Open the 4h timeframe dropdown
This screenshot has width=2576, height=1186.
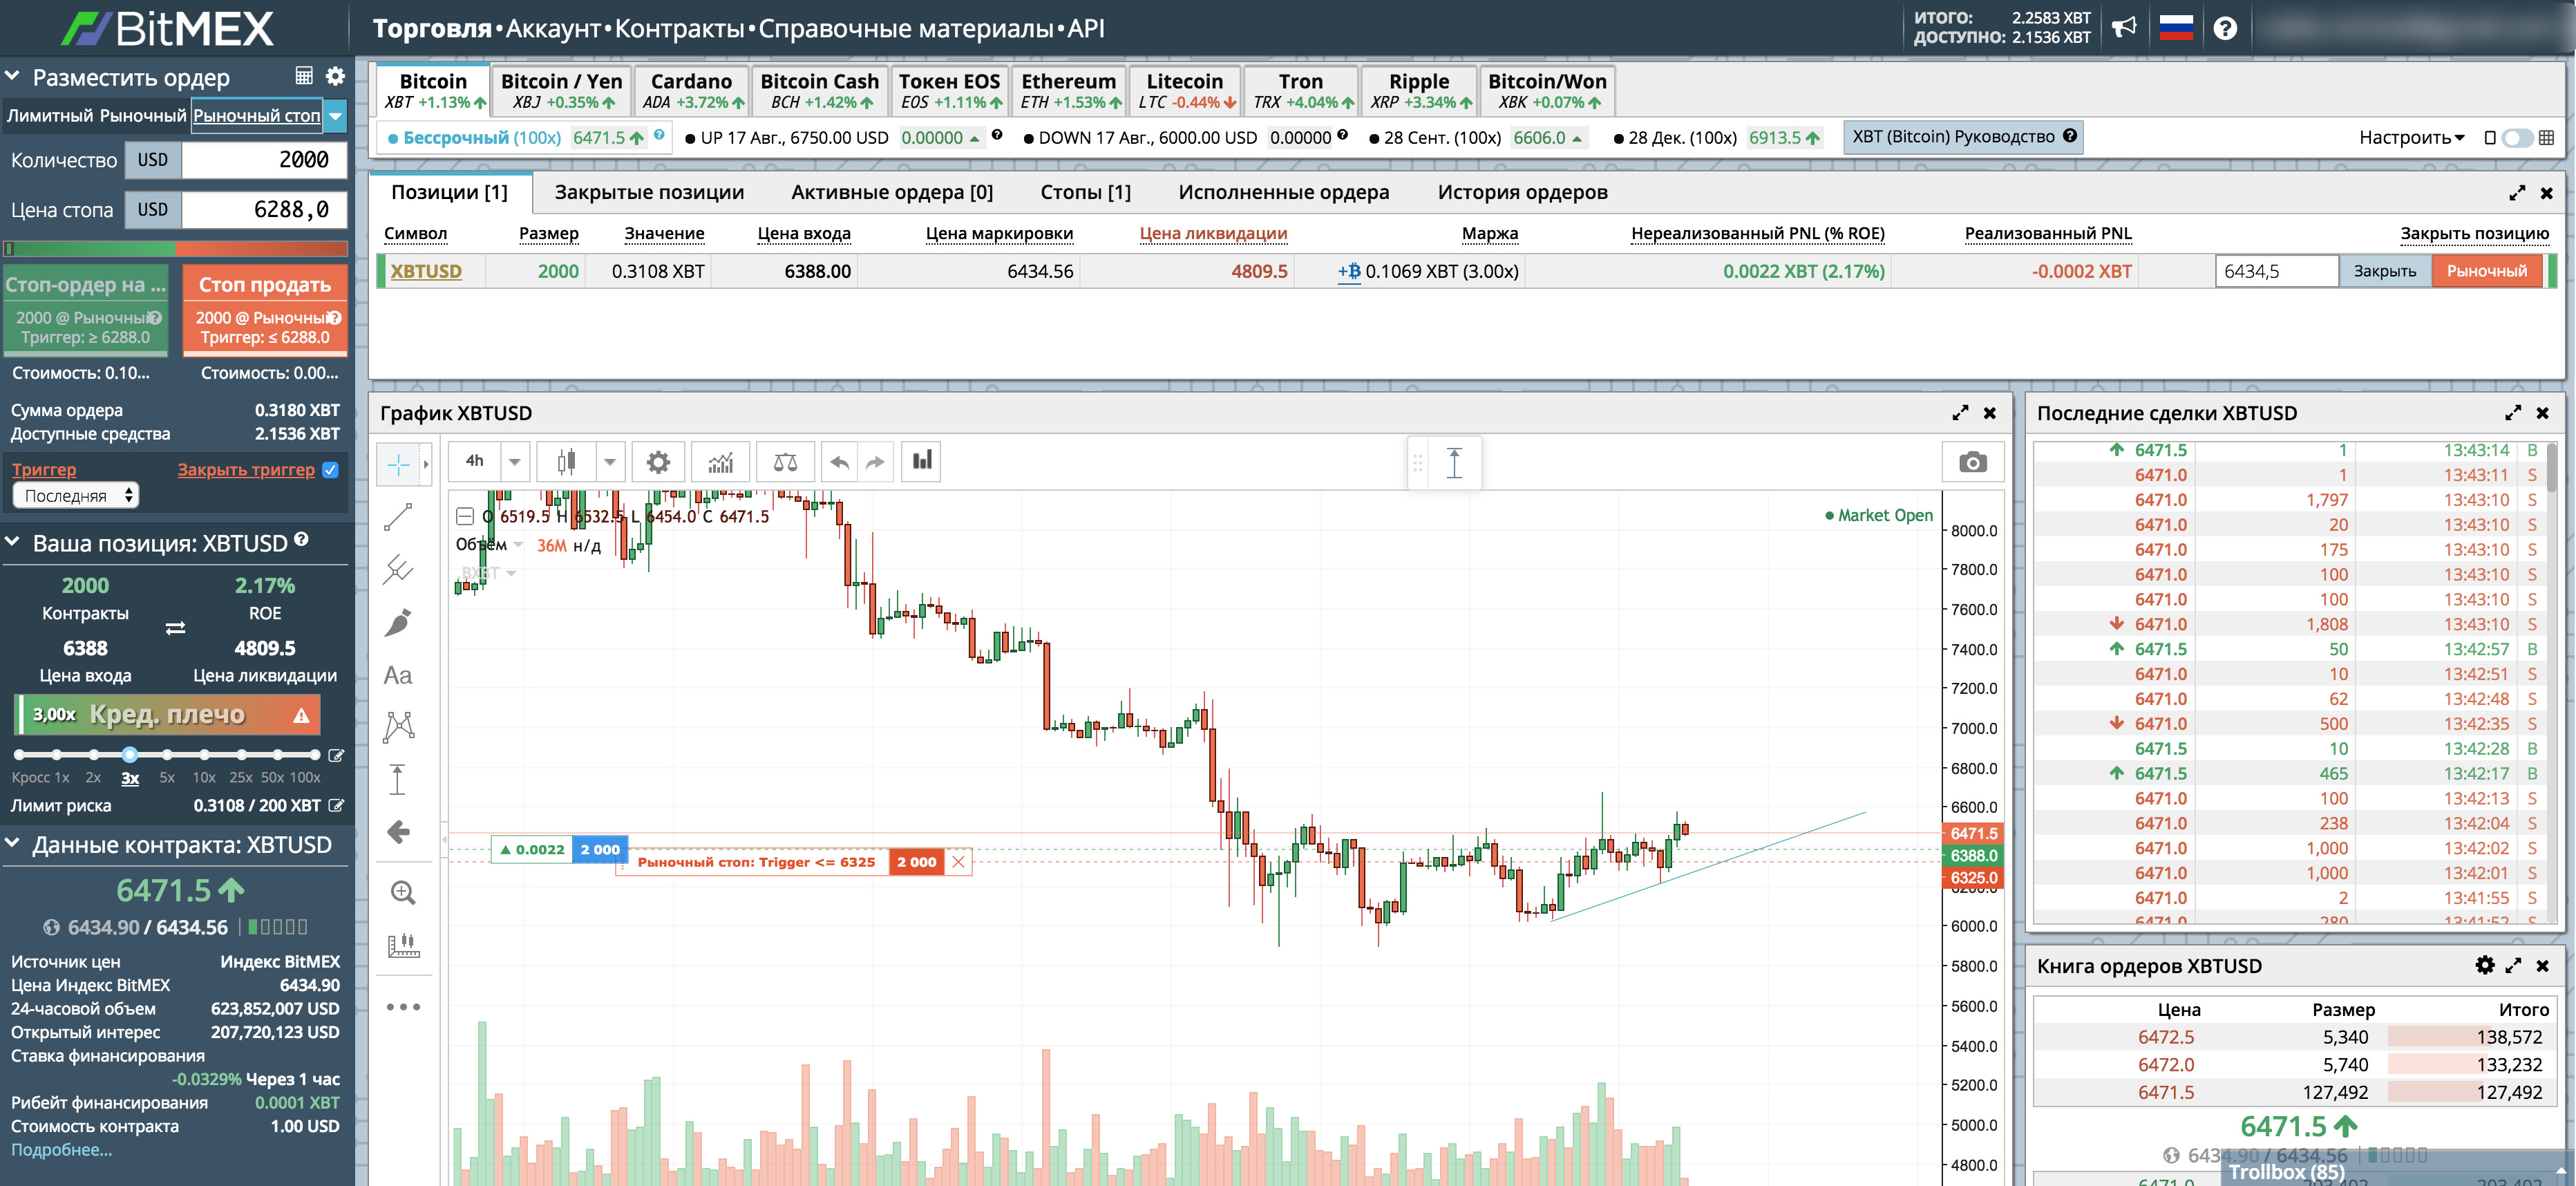tap(515, 462)
